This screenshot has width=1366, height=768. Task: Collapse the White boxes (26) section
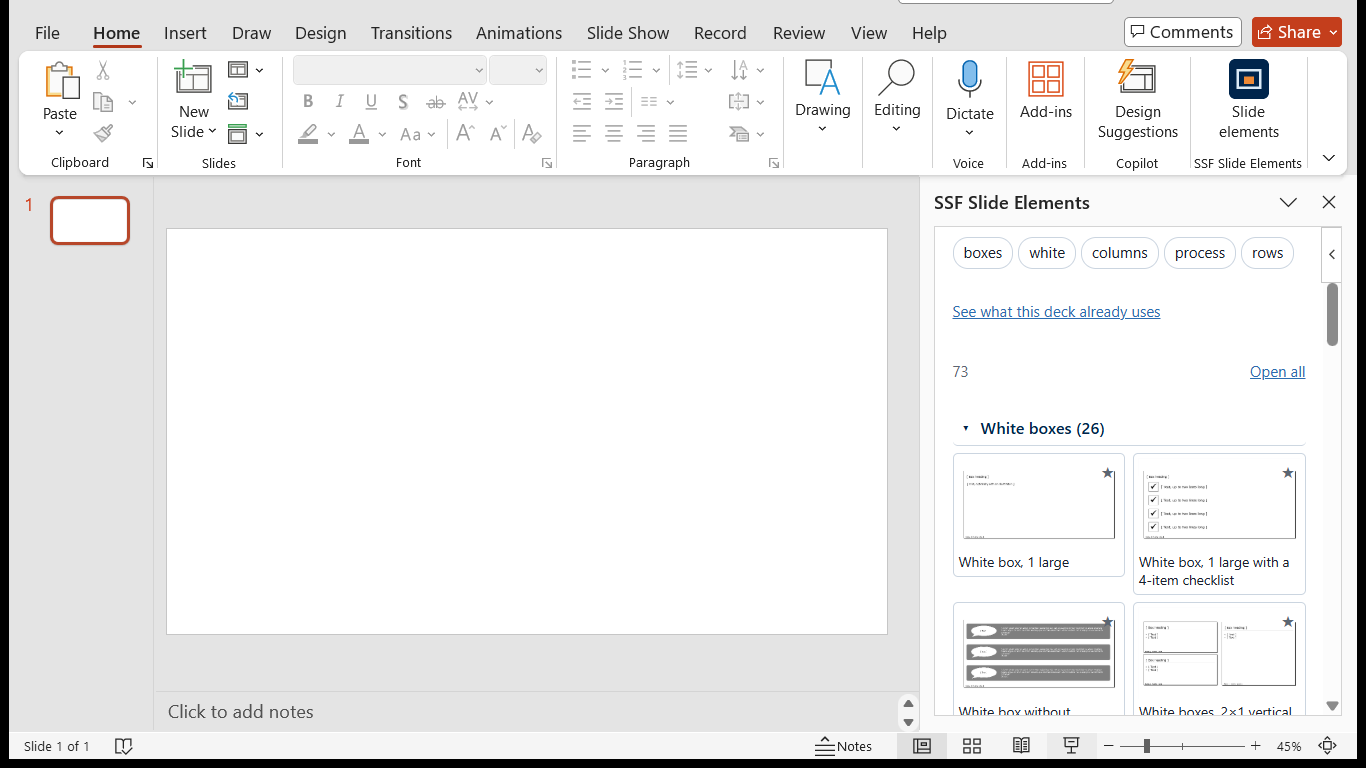(x=966, y=429)
